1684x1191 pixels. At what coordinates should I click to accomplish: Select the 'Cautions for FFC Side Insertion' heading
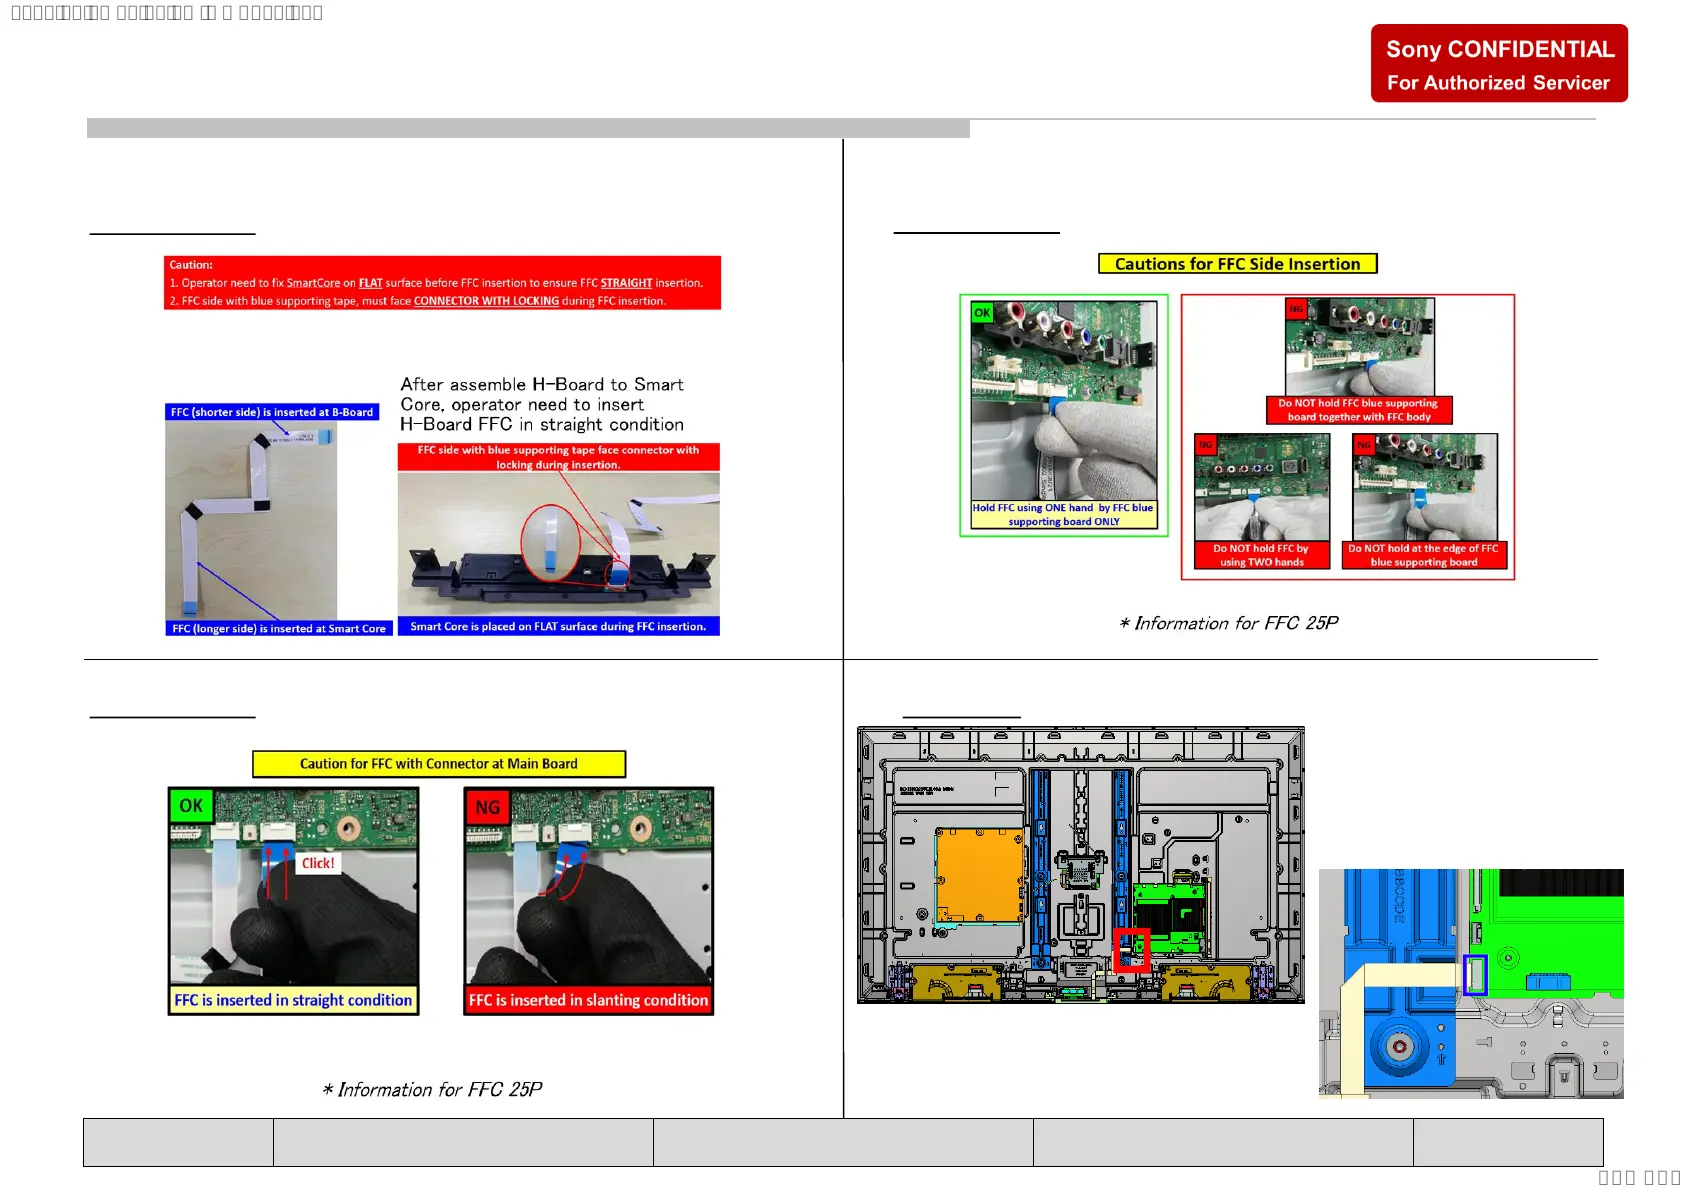click(x=1237, y=264)
